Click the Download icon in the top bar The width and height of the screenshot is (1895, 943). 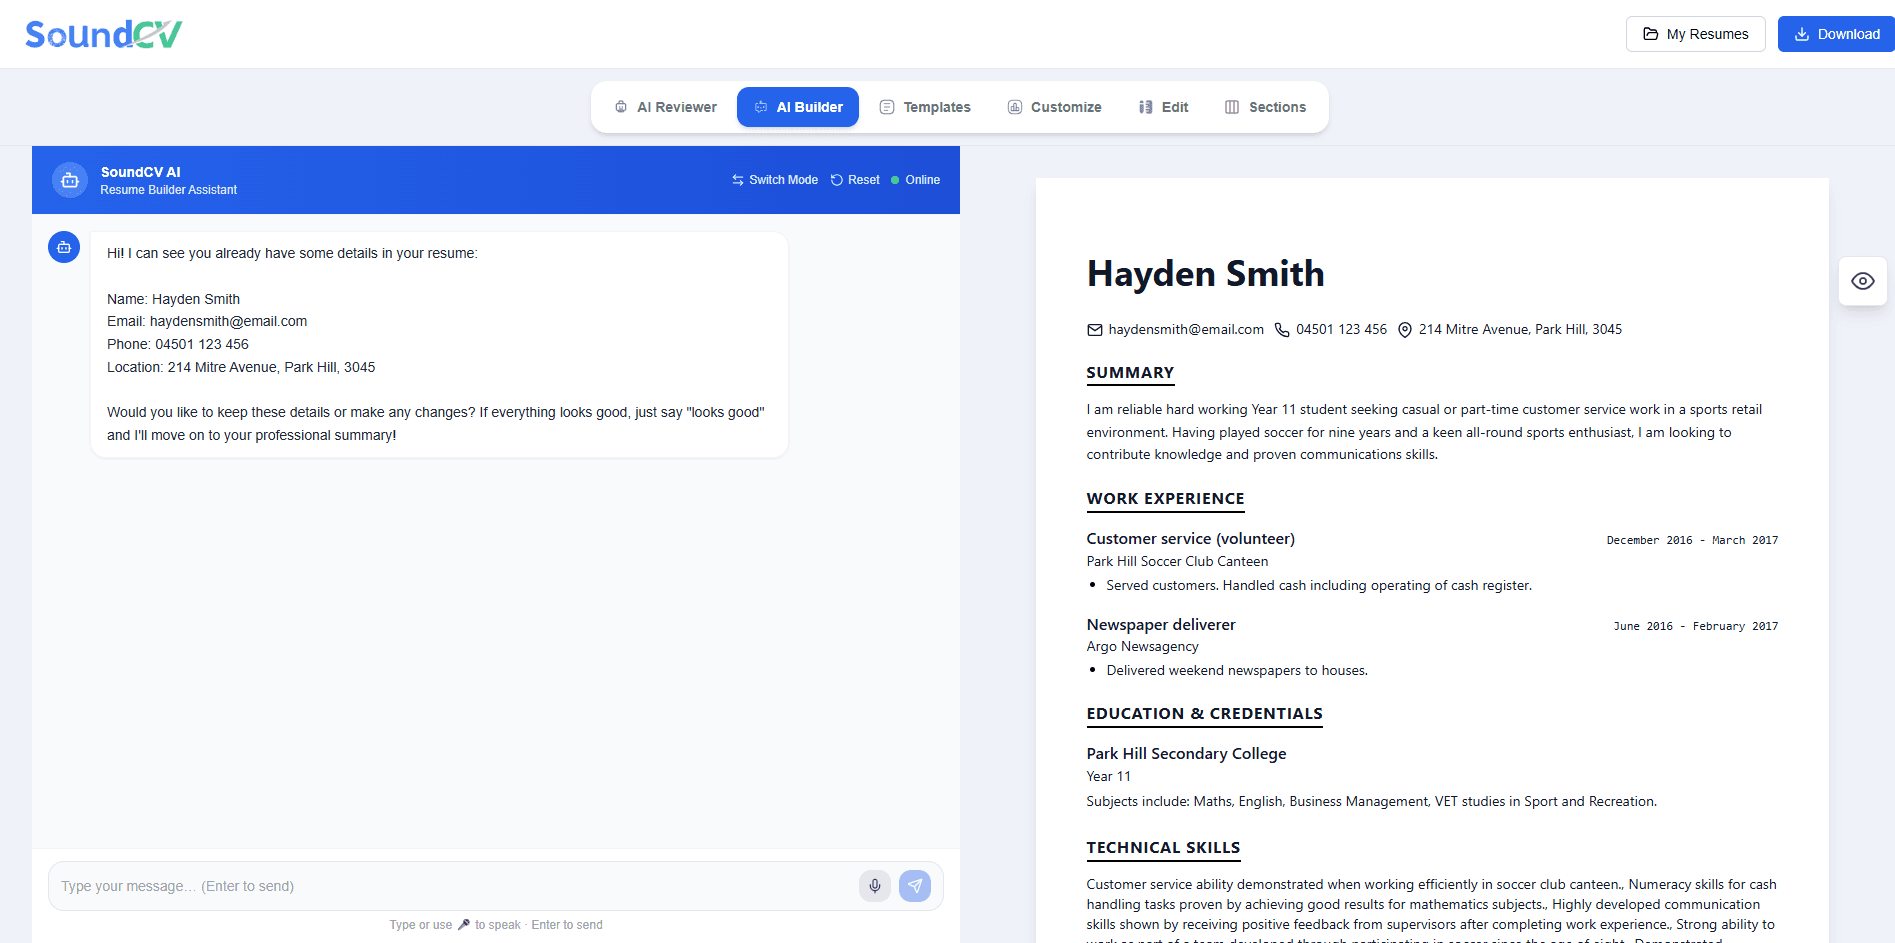click(1801, 33)
